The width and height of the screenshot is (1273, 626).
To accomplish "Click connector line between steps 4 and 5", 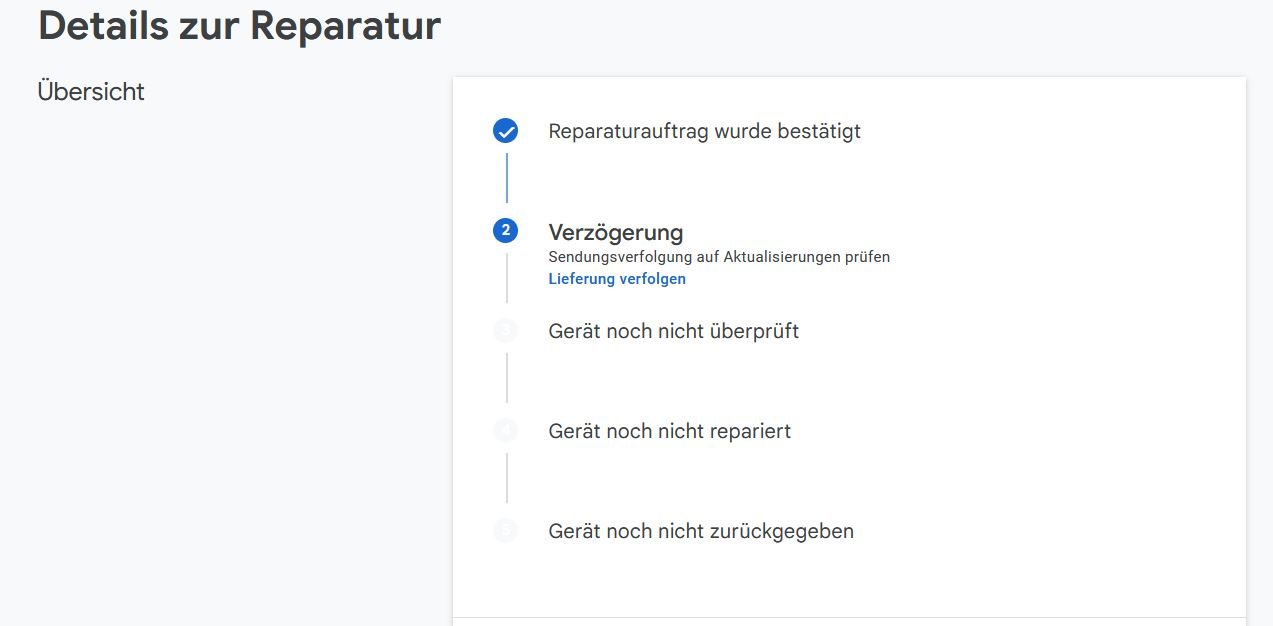I will point(506,478).
